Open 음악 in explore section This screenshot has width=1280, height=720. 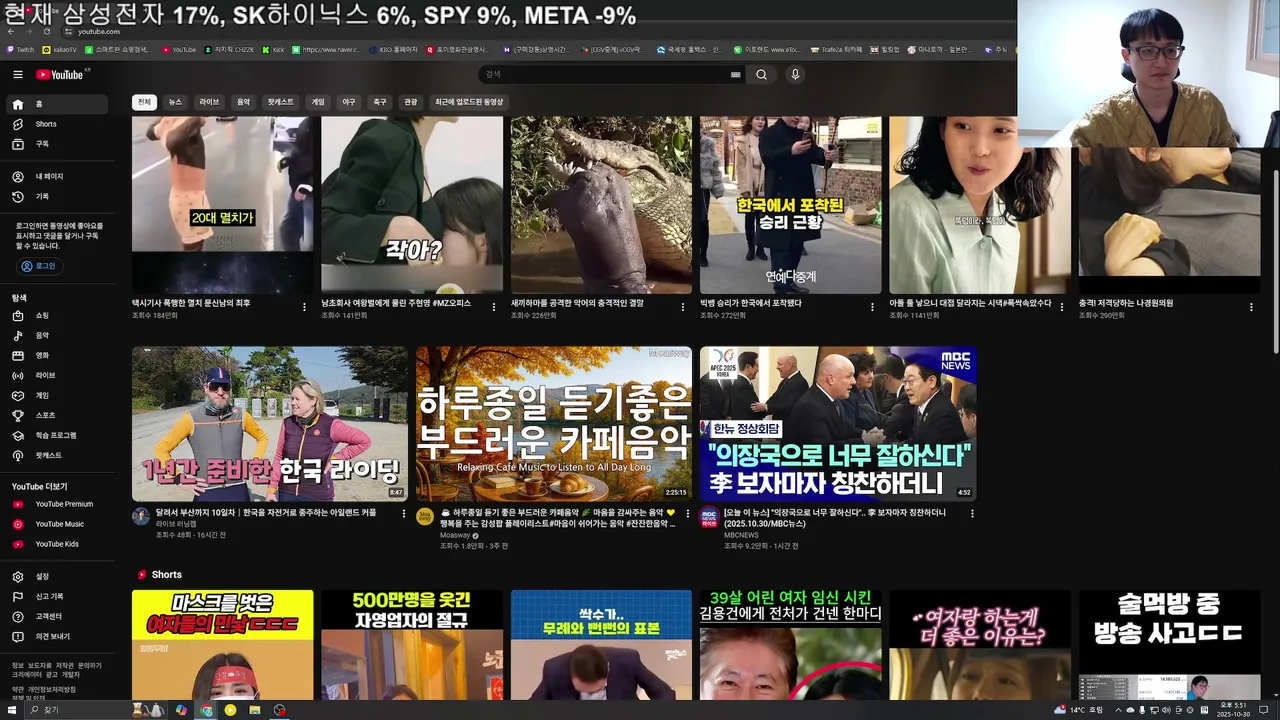coord(59,335)
